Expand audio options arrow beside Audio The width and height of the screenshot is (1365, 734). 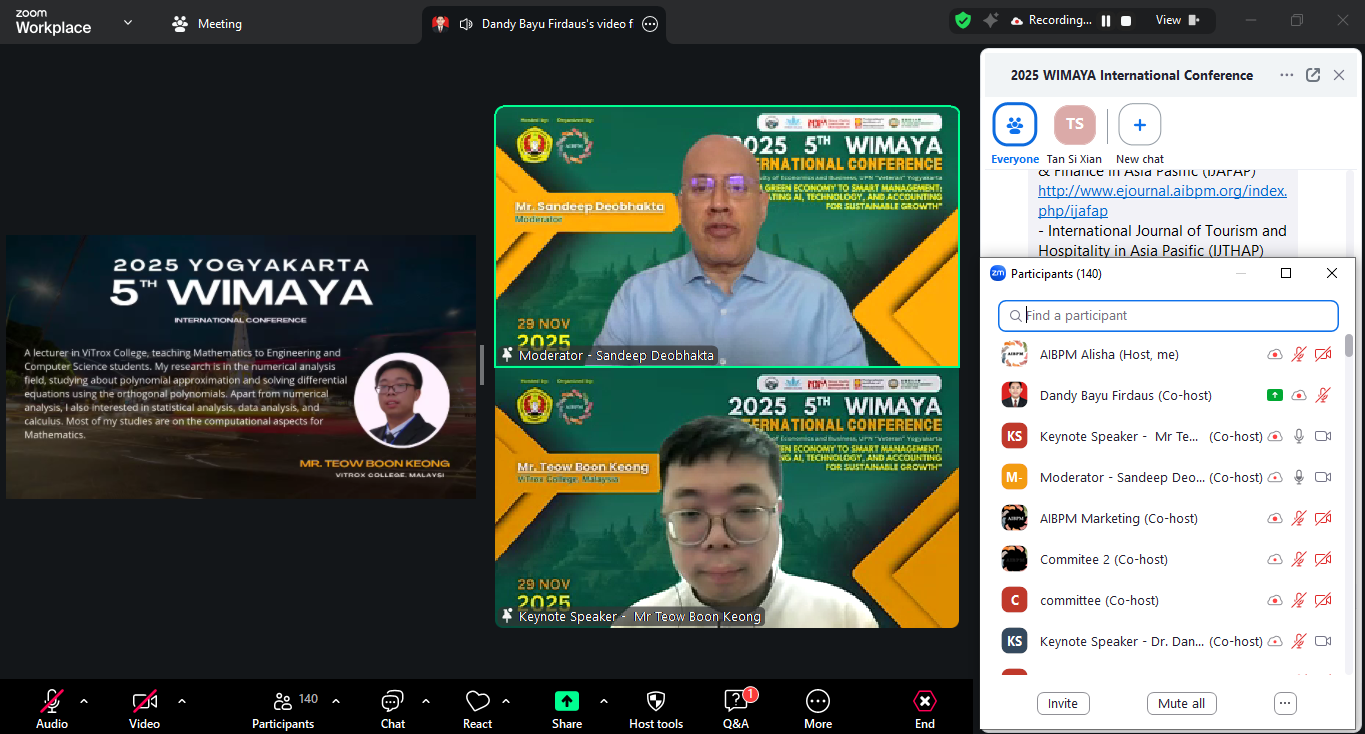coord(84,701)
